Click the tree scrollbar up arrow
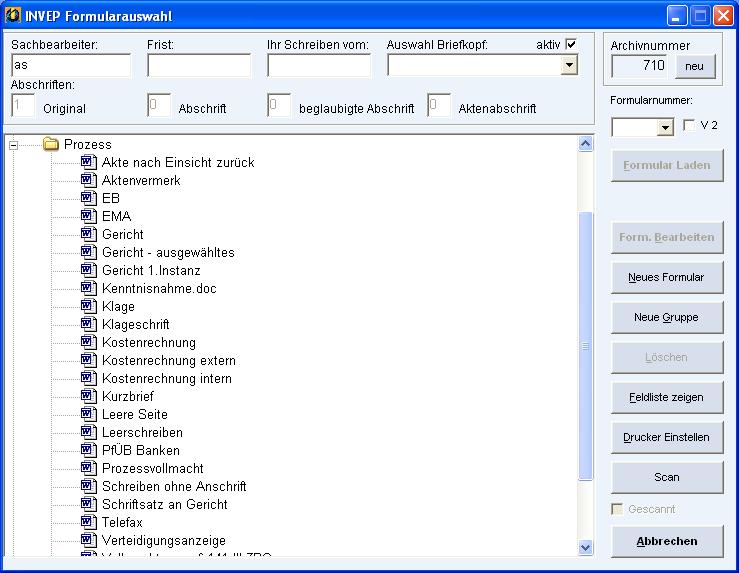739x573 pixels. [x=585, y=144]
